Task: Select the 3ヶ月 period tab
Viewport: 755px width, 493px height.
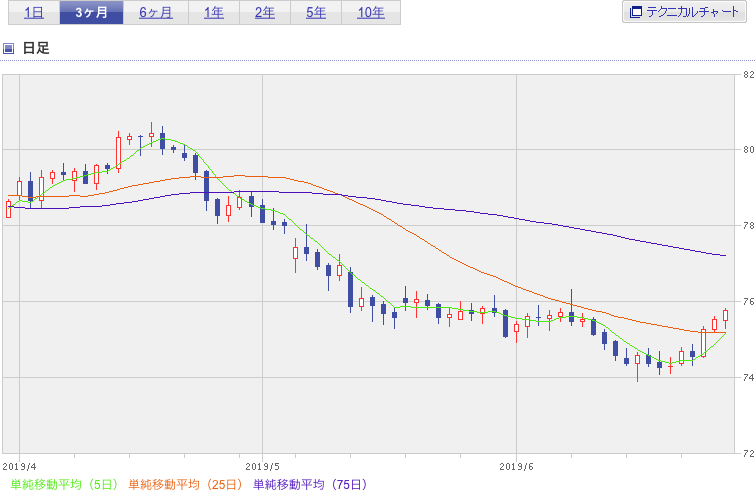Action: click(x=91, y=13)
